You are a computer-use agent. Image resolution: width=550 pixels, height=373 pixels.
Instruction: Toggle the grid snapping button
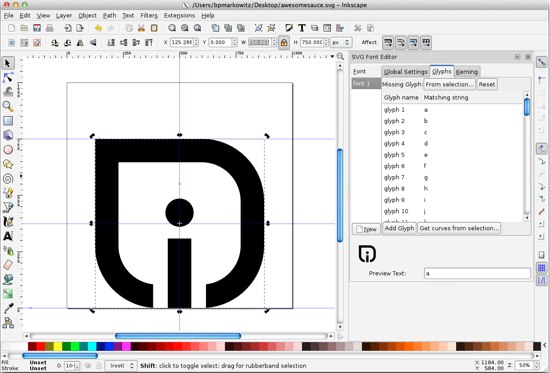(541, 268)
